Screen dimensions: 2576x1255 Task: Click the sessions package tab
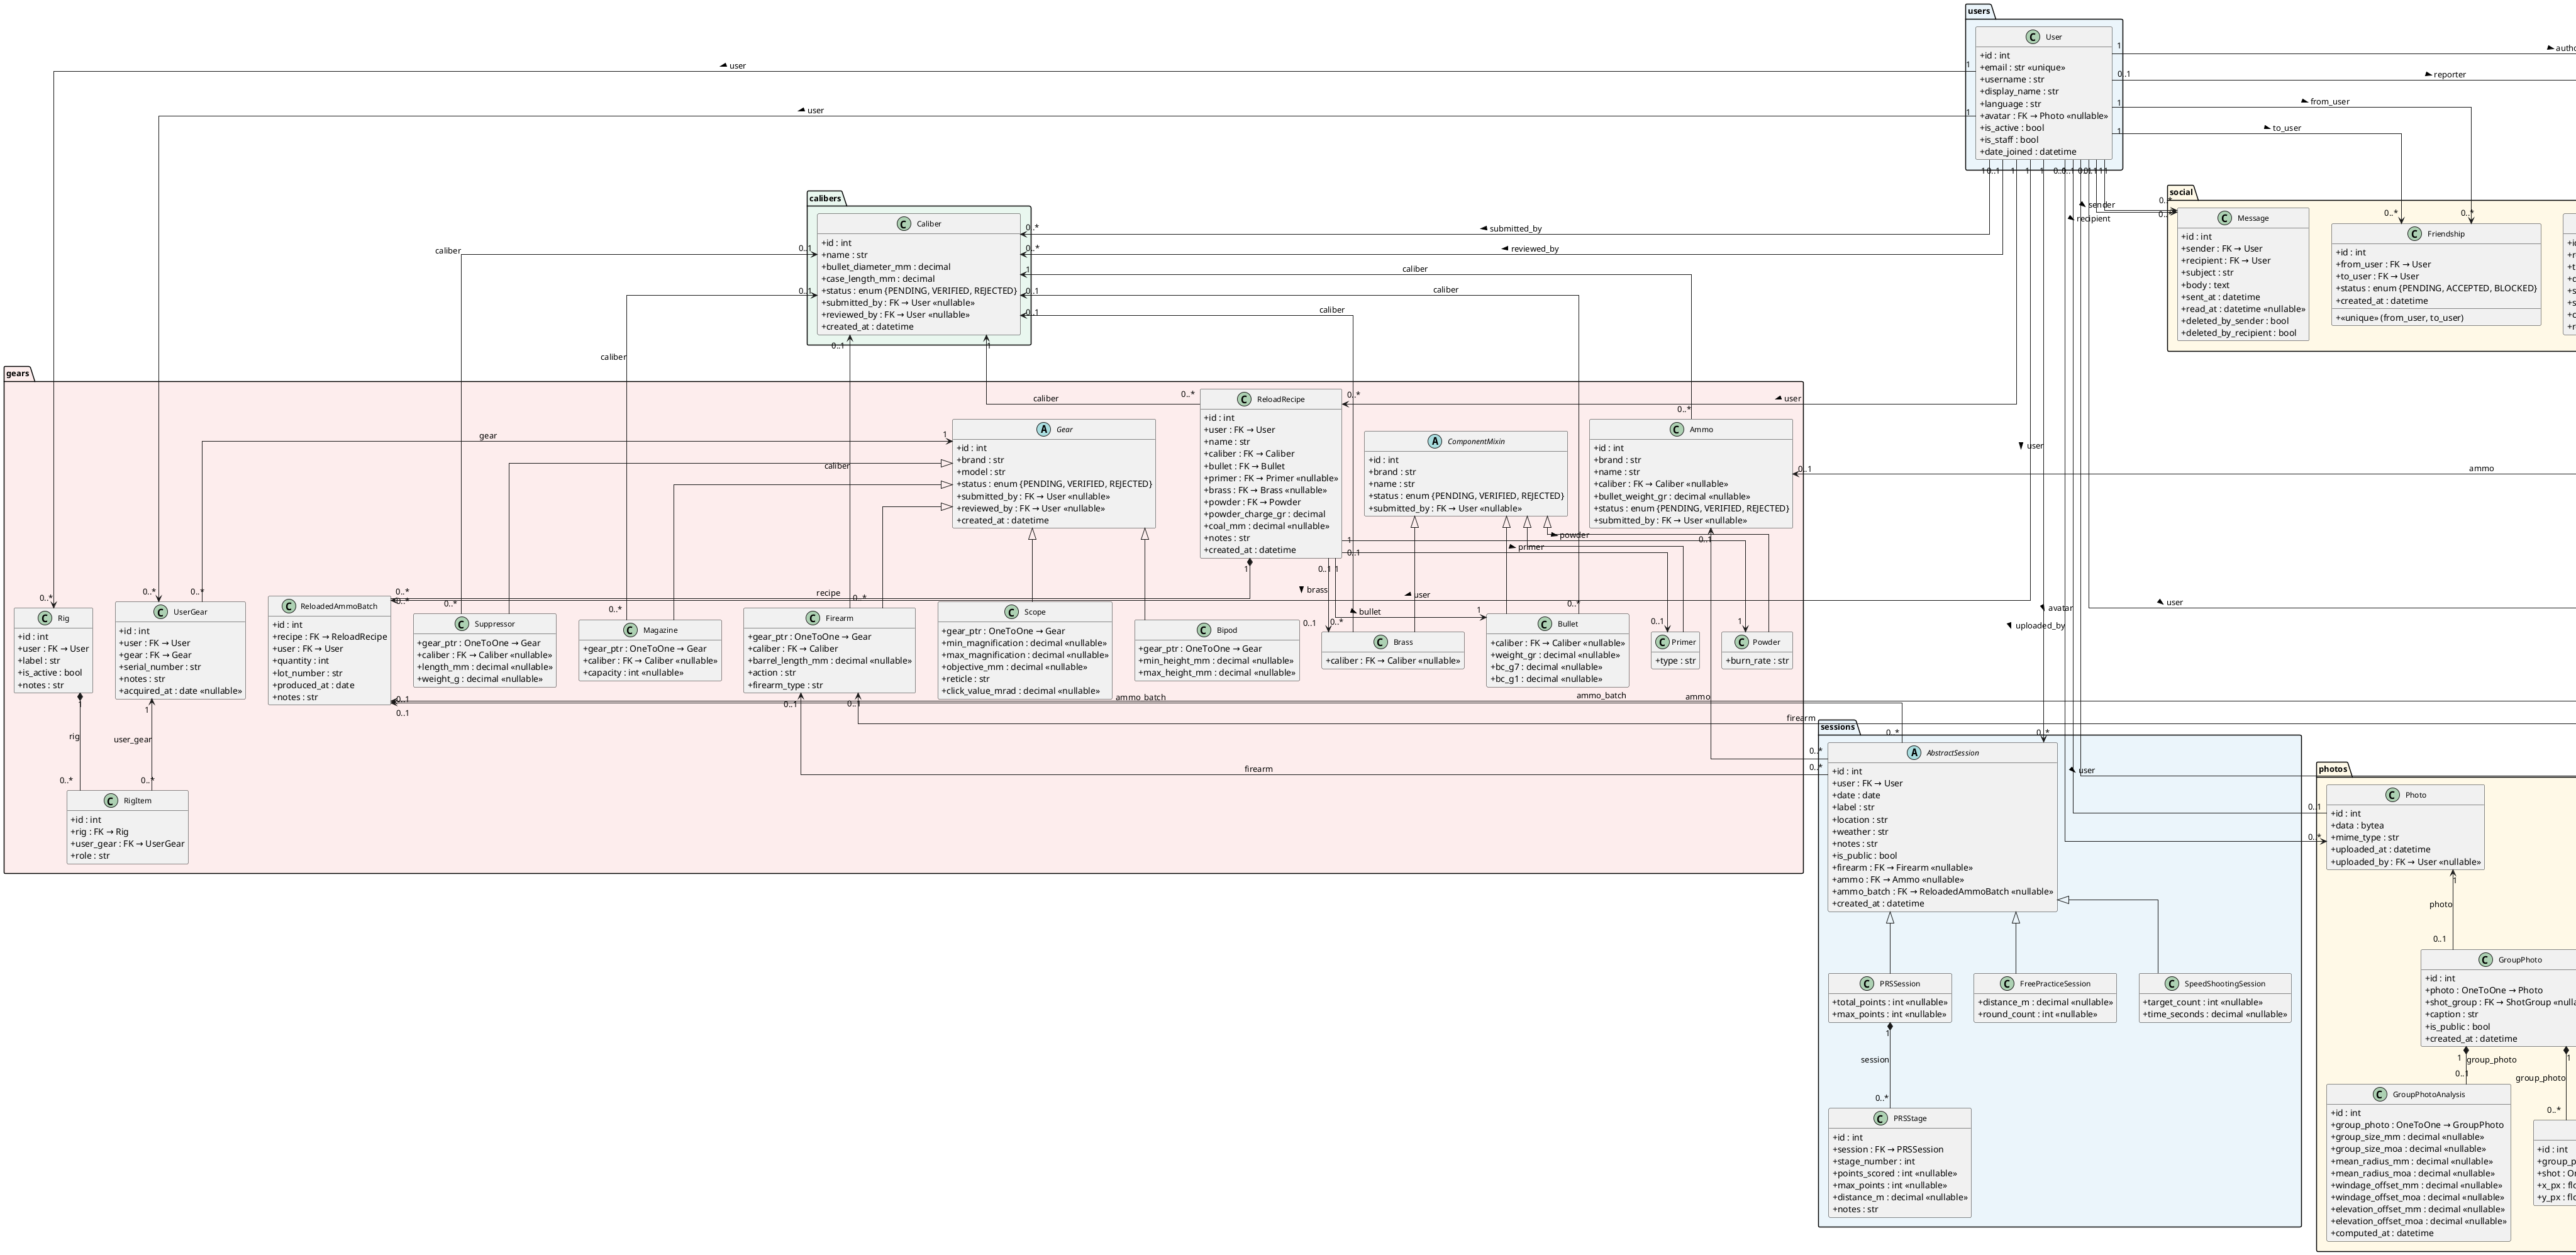1837,727
